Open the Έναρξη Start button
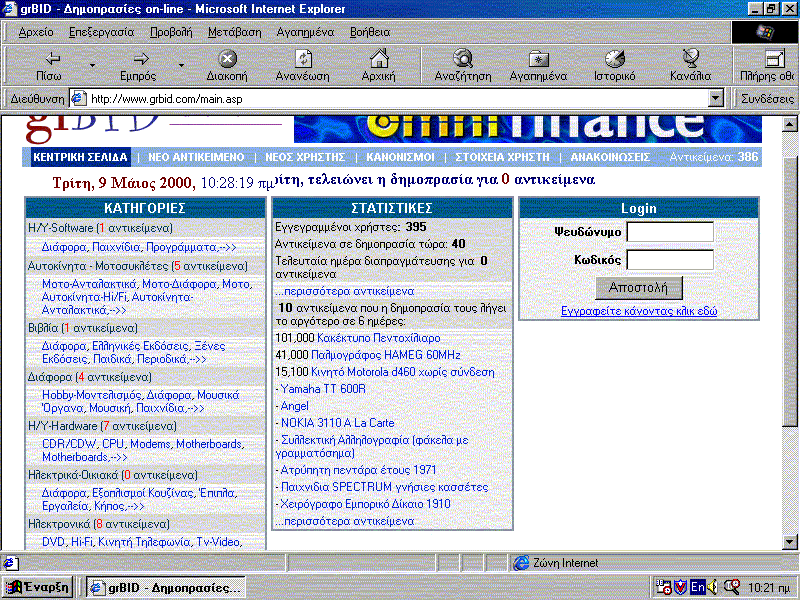The width and height of the screenshot is (800, 600). point(38,587)
